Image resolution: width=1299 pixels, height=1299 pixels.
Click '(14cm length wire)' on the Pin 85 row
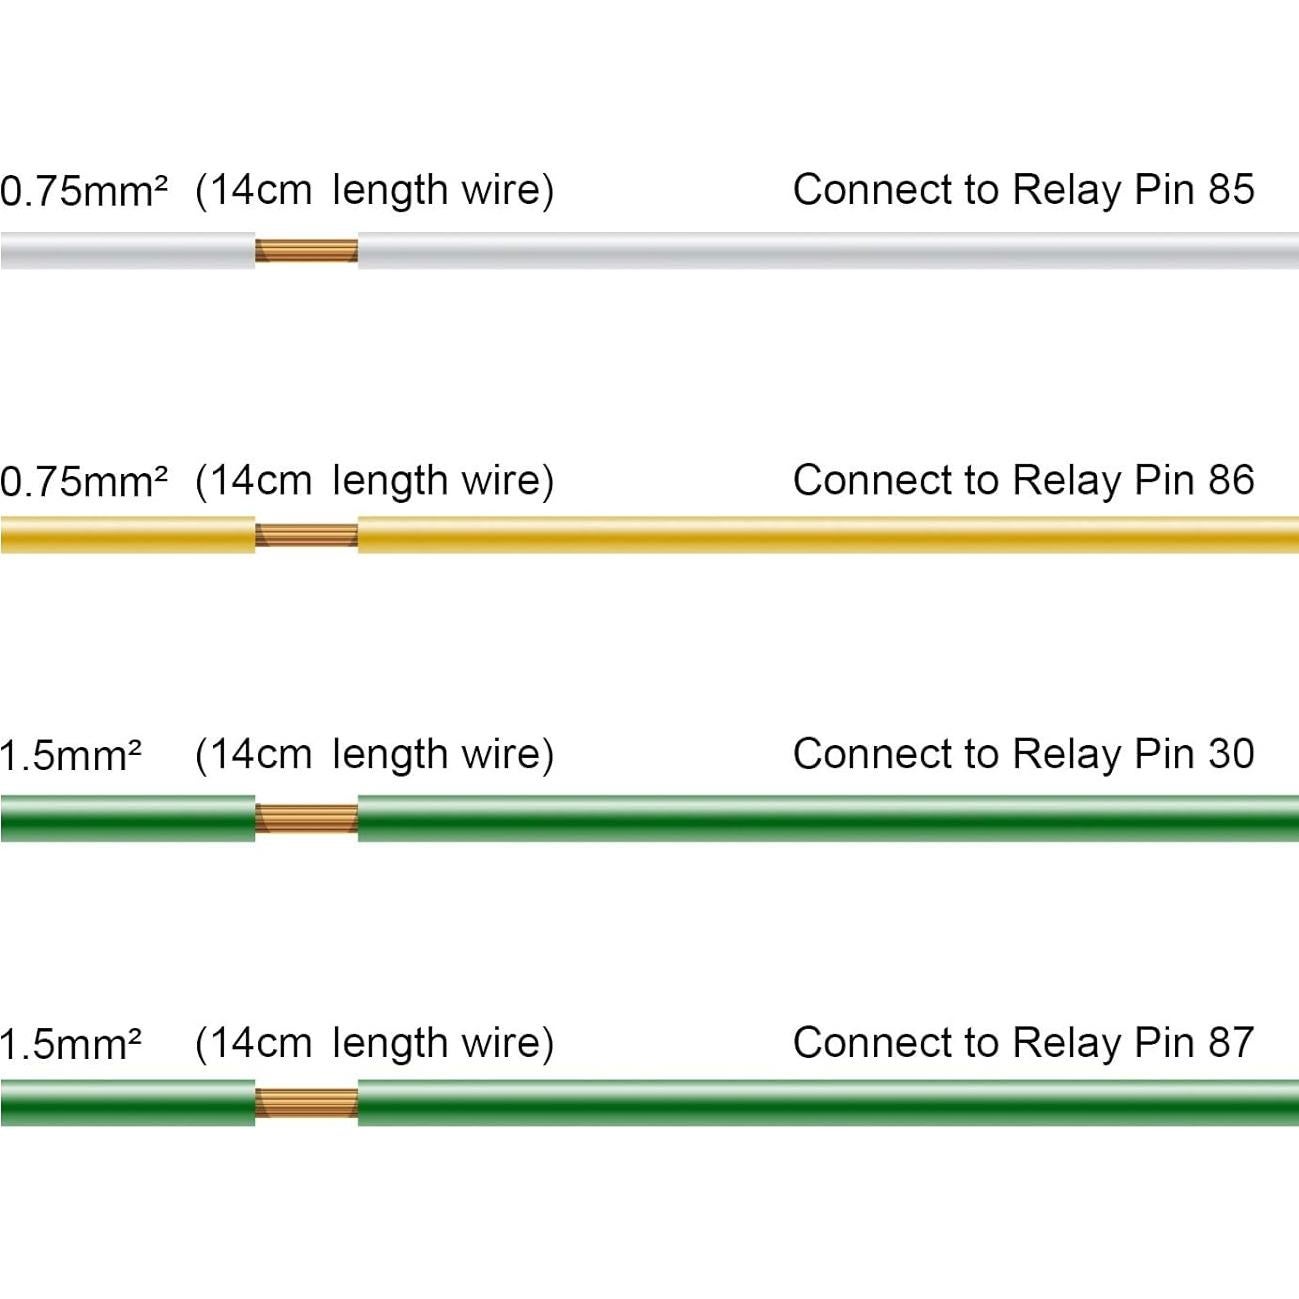(374, 190)
